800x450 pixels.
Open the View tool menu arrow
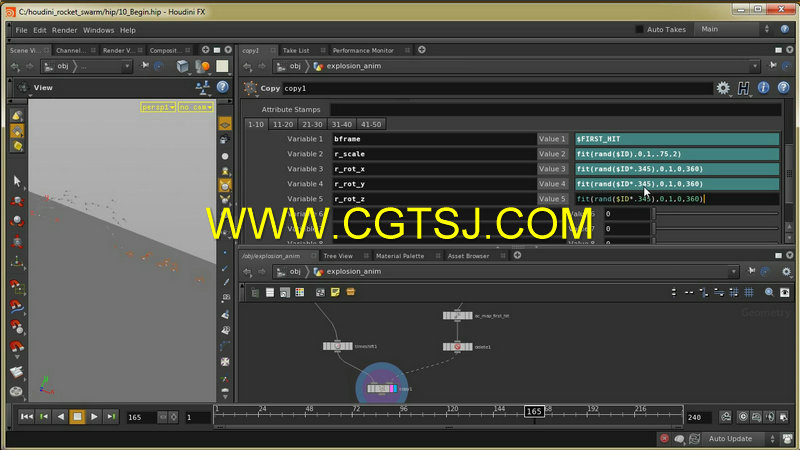30,95
